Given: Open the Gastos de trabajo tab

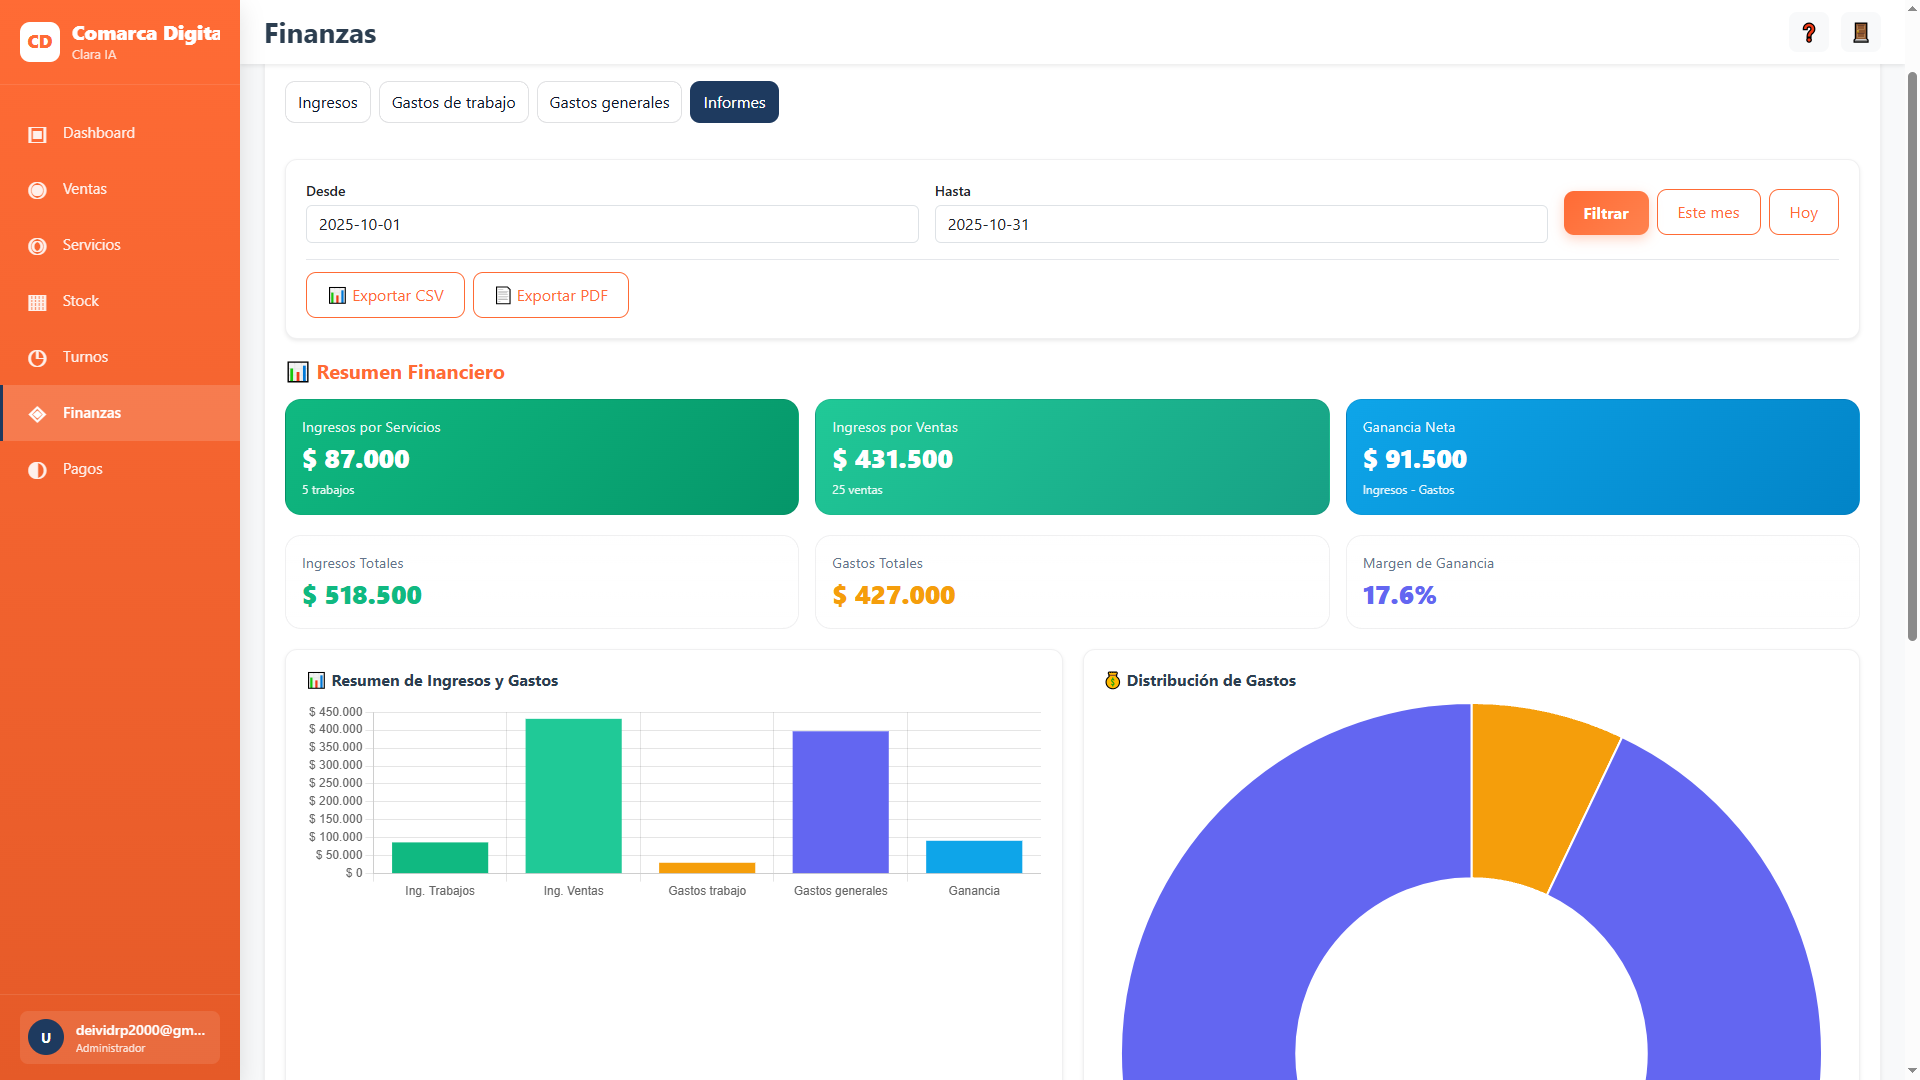Looking at the screenshot, I should pos(453,102).
